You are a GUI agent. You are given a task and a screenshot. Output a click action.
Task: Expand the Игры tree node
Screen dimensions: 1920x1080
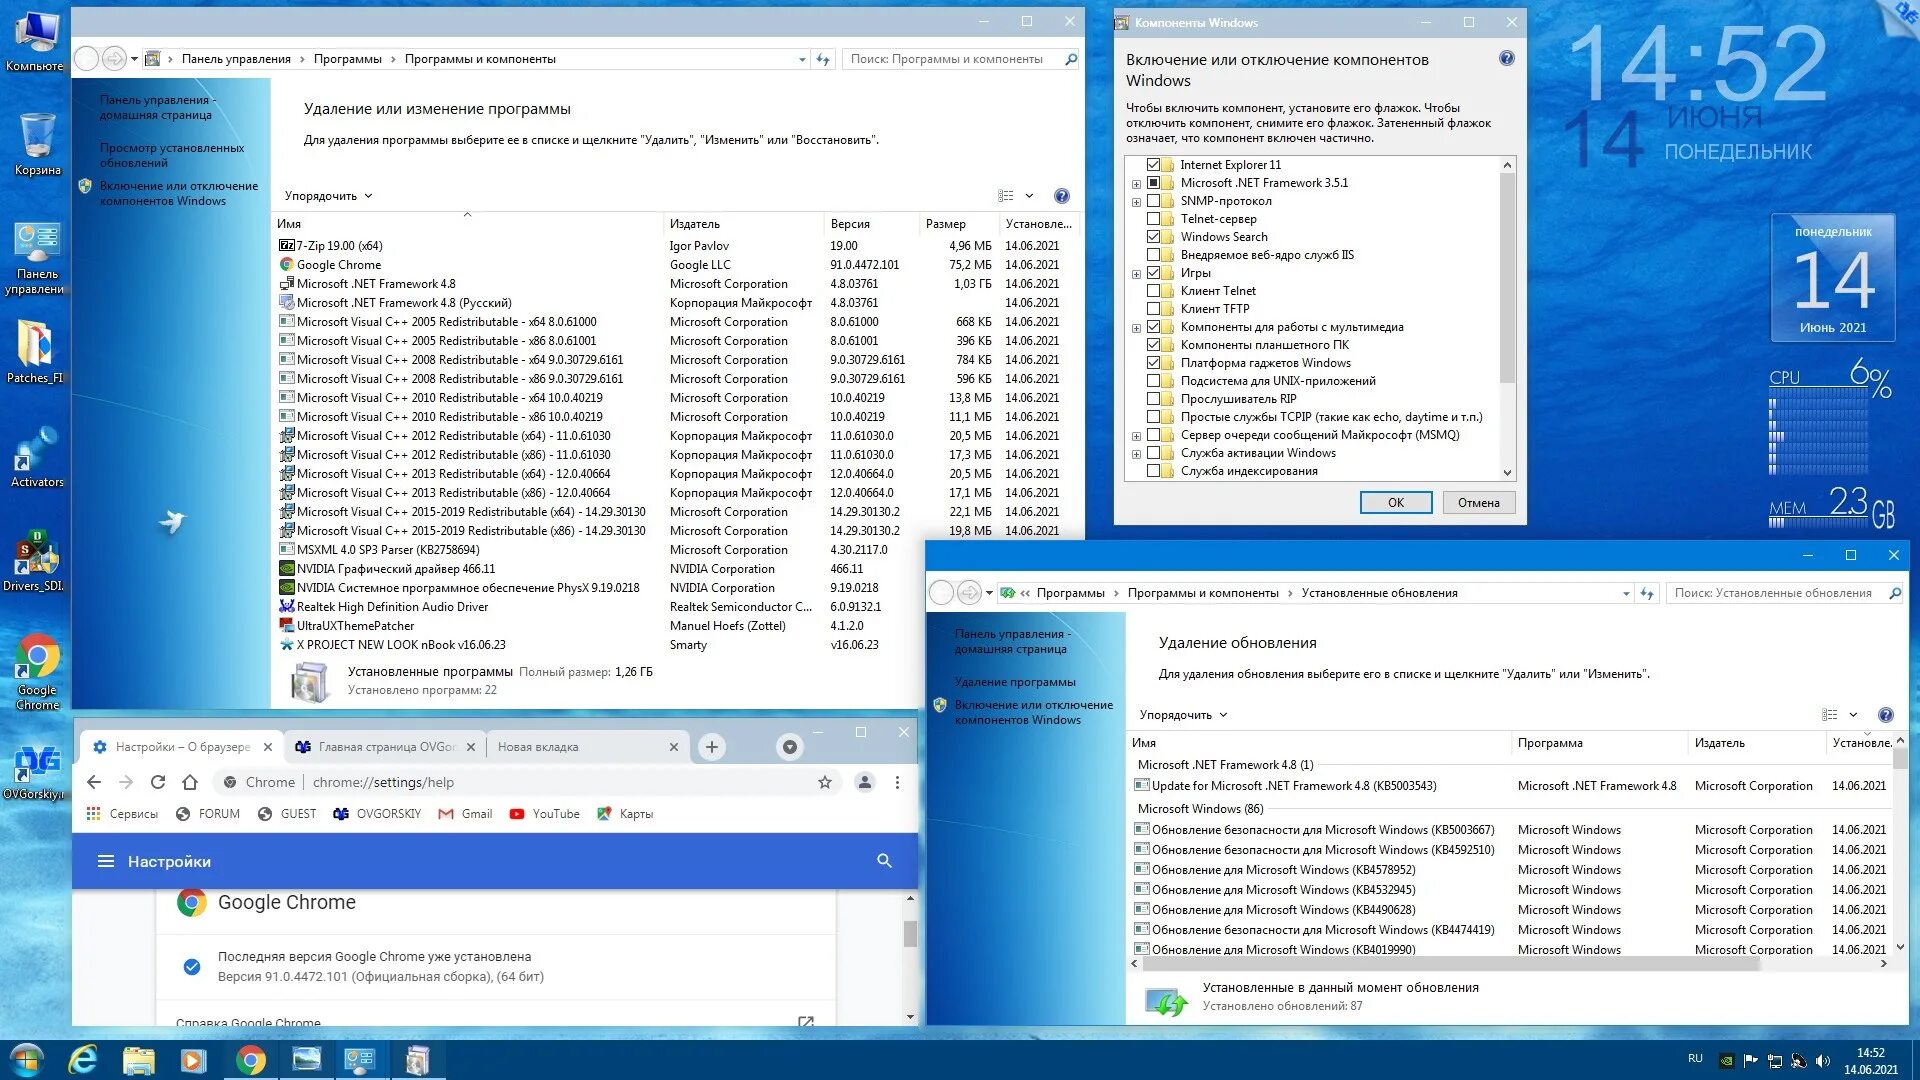1136,274
